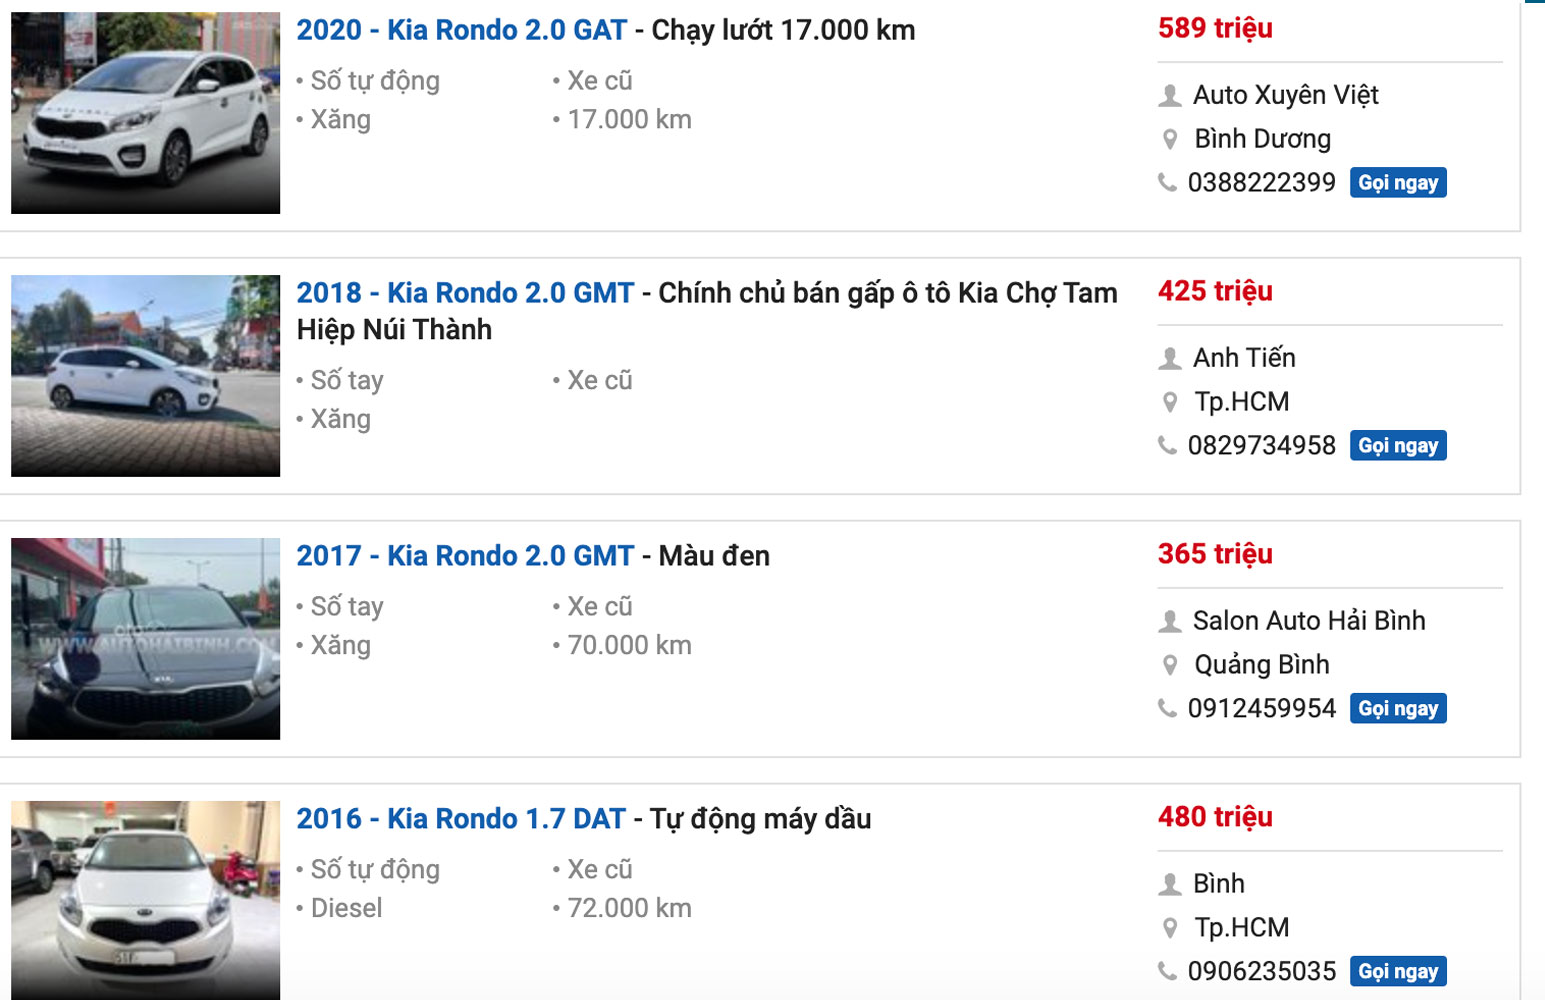Tap Gọi ngay next to 0906235035

(x=1398, y=972)
